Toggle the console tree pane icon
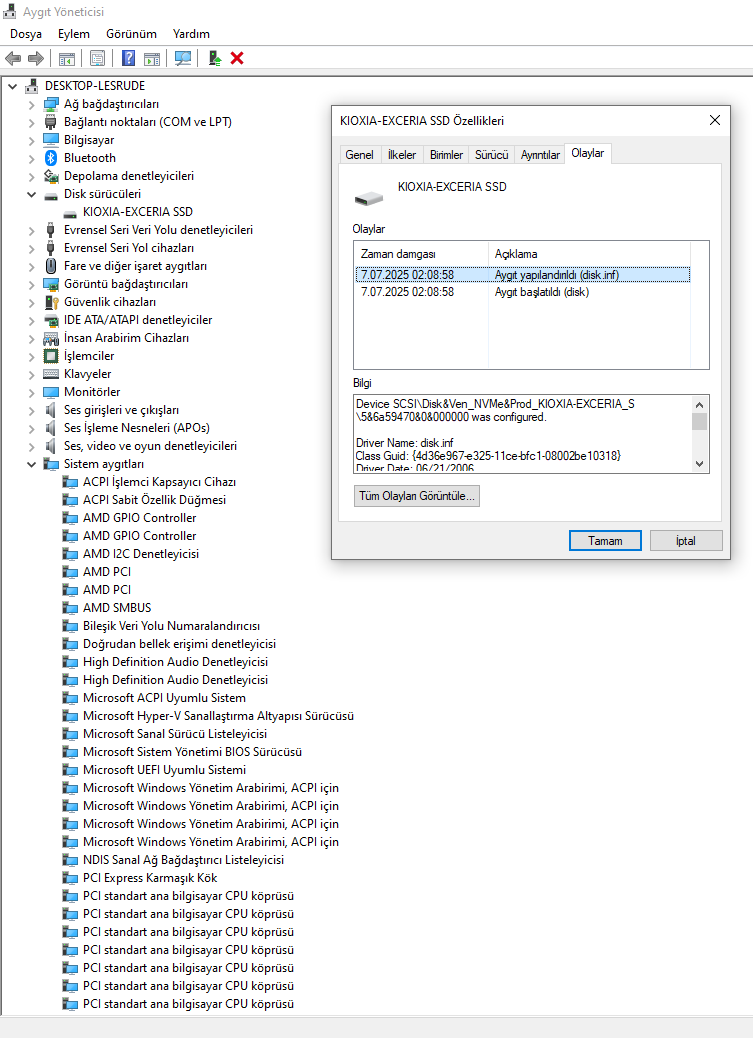 pyautogui.click(x=67, y=58)
